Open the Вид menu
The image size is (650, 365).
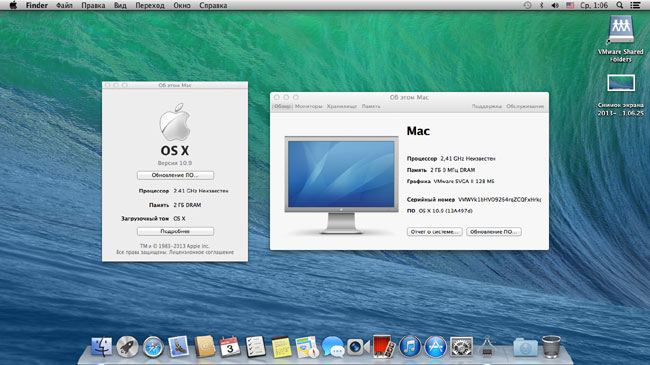click(120, 5)
